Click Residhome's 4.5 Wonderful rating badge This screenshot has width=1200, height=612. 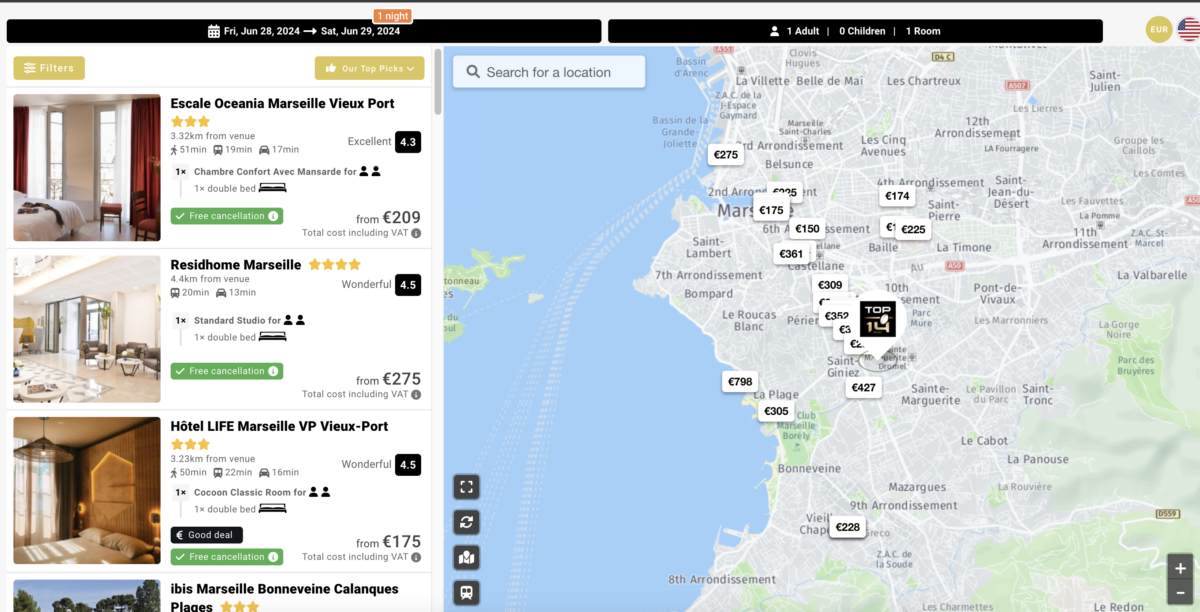coord(408,285)
